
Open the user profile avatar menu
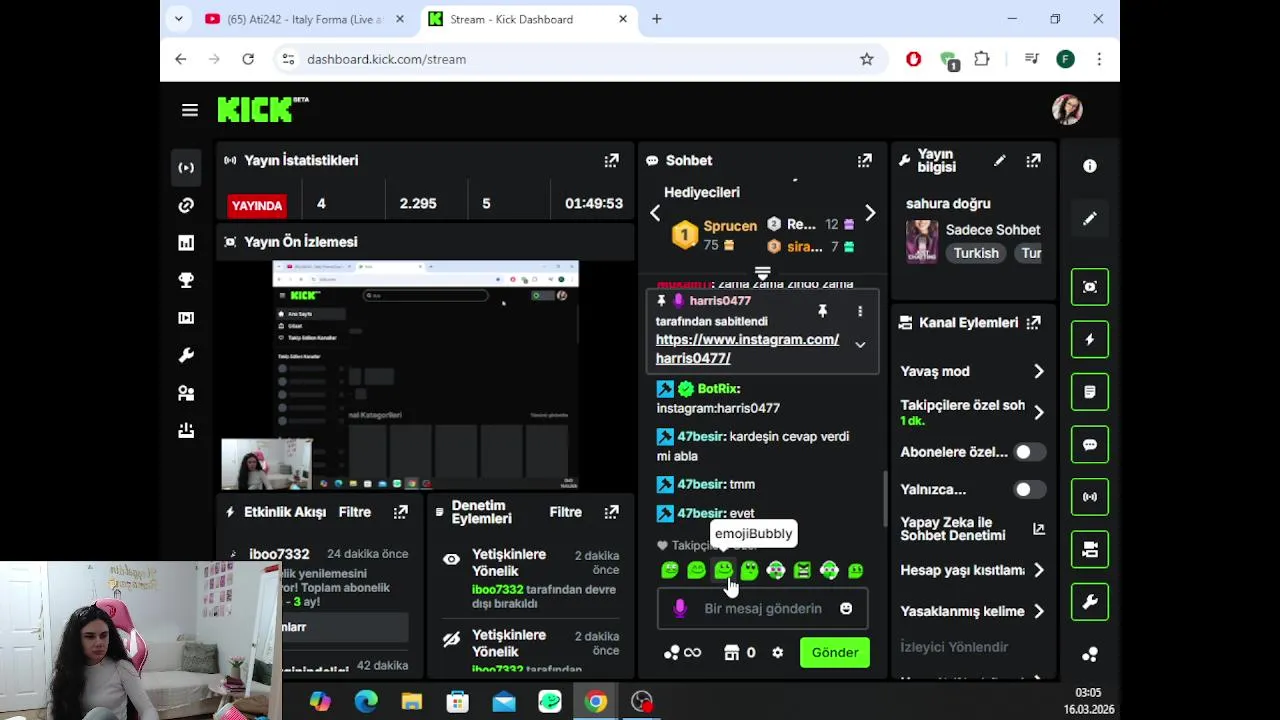coord(1067,110)
